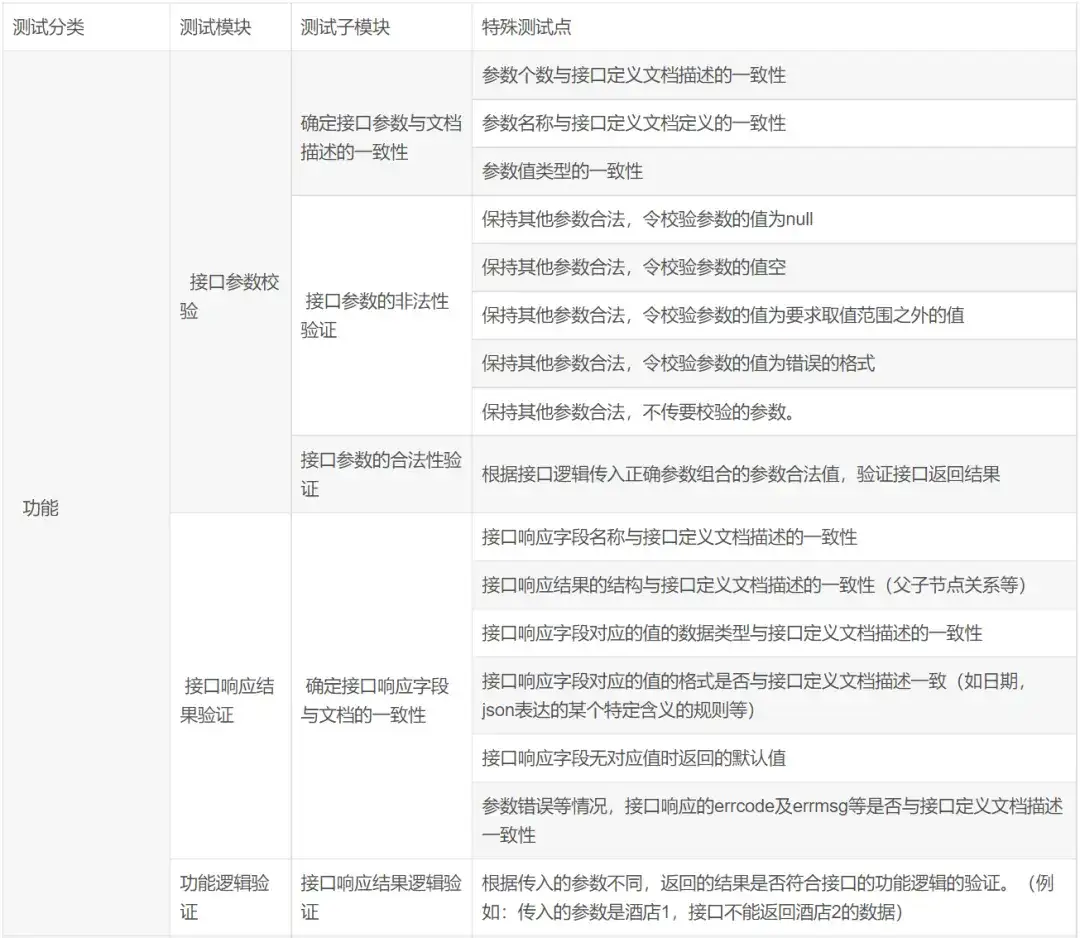
Task: Click the header cell 特殊测试点
Action: 774,27
